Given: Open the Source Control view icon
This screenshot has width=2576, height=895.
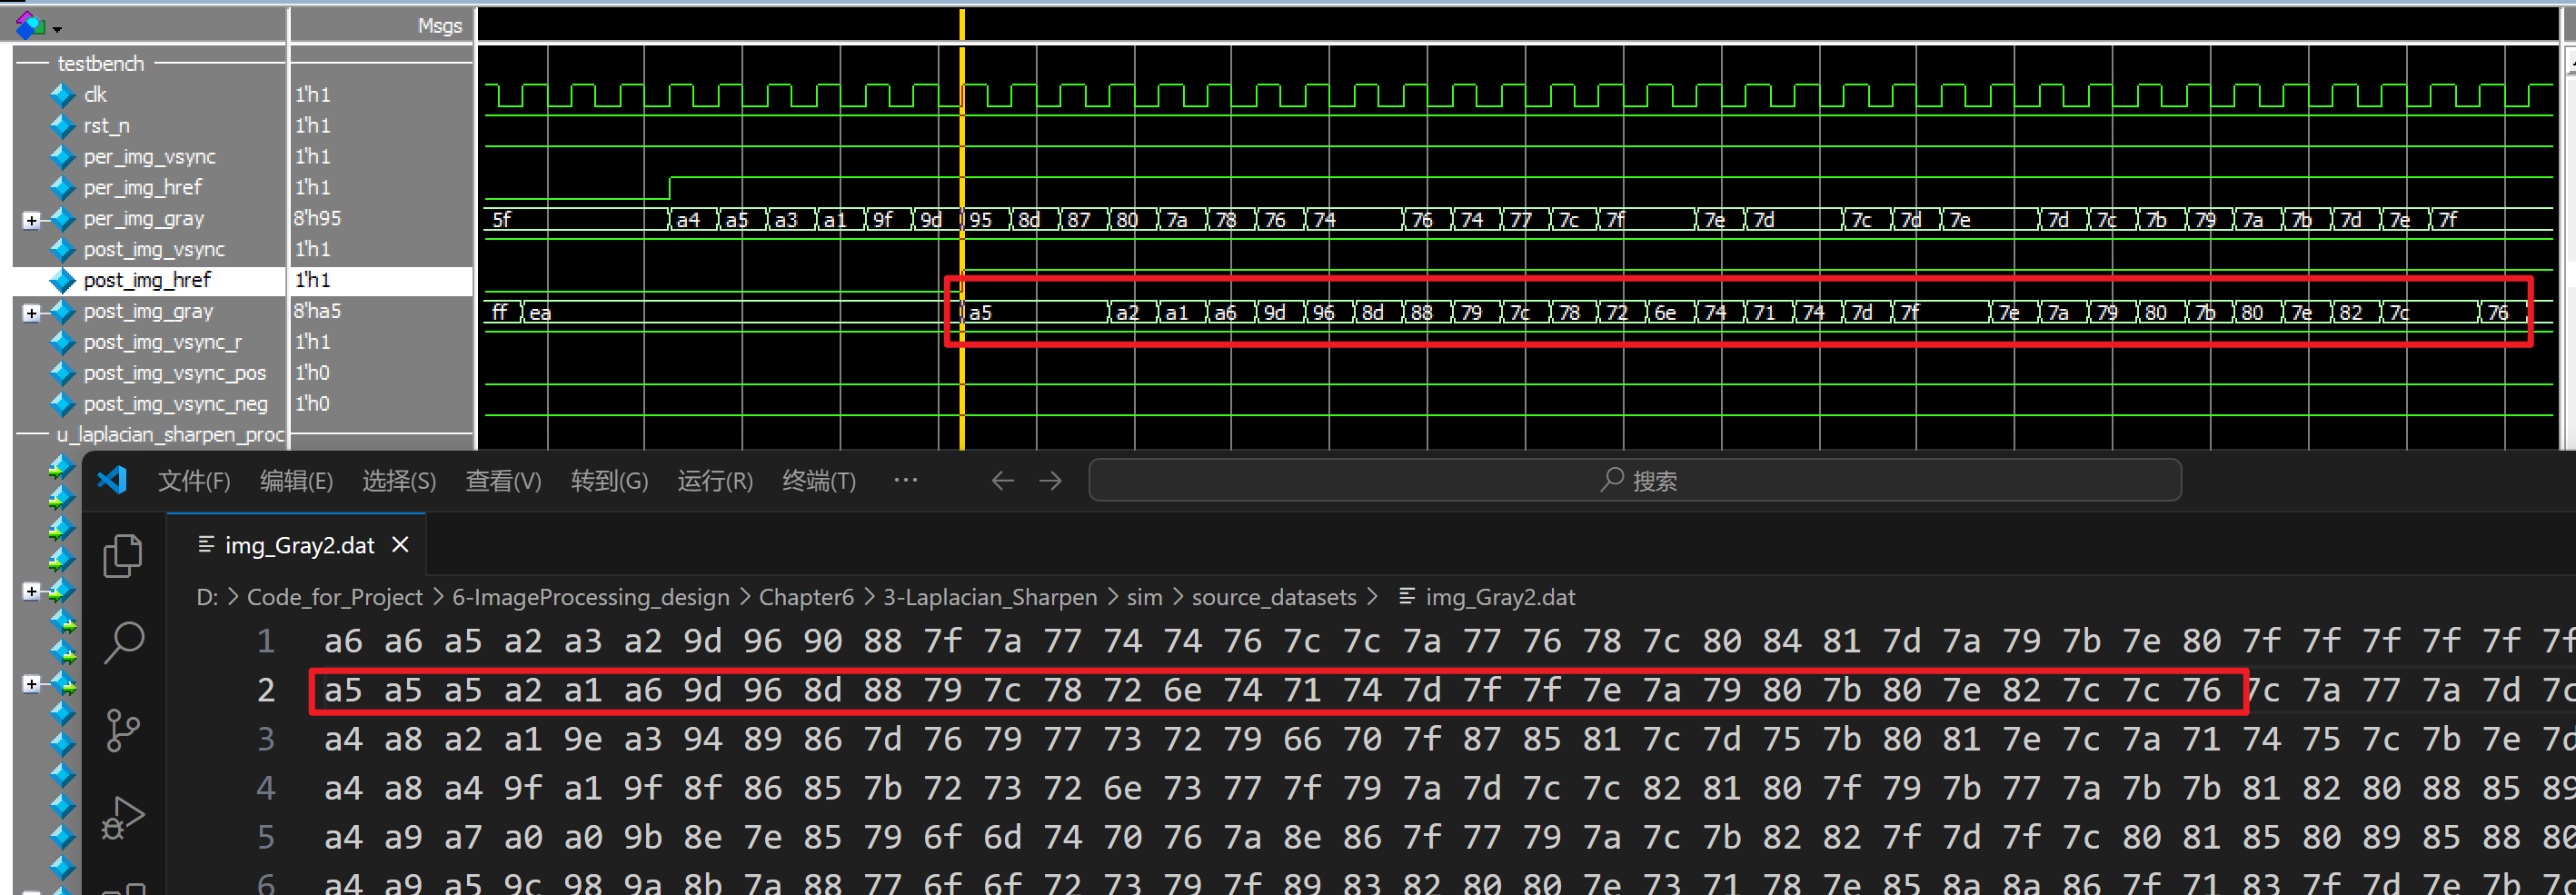Looking at the screenshot, I should [123, 730].
